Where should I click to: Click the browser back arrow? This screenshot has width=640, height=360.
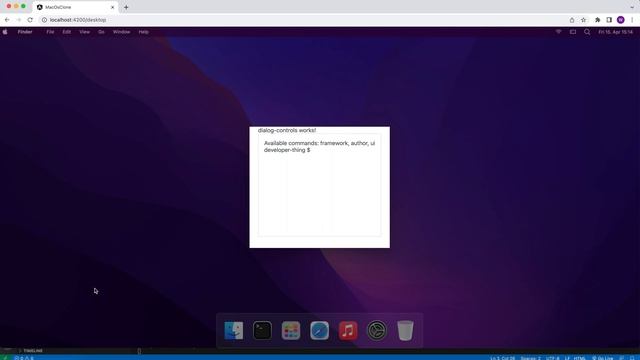[x=7, y=20]
